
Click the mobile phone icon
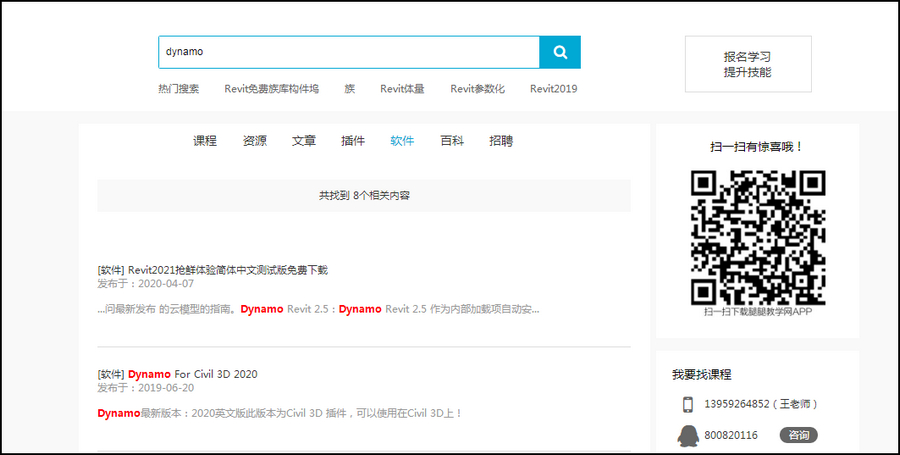click(x=688, y=405)
